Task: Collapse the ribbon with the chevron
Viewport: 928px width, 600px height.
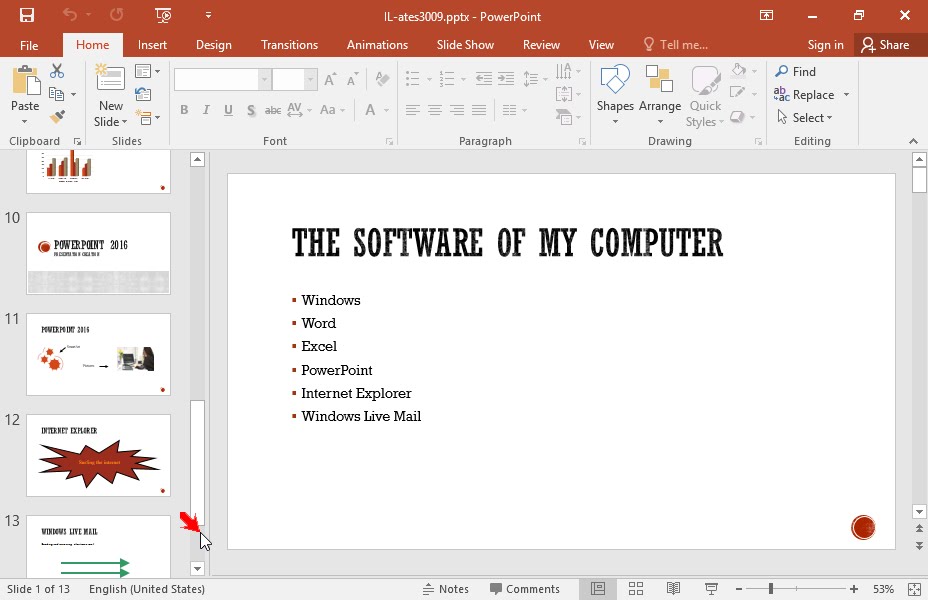Action: point(913,141)
